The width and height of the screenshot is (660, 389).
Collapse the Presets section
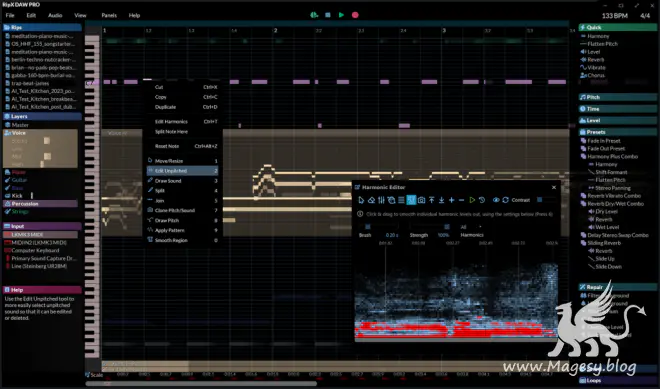[617, 132]
